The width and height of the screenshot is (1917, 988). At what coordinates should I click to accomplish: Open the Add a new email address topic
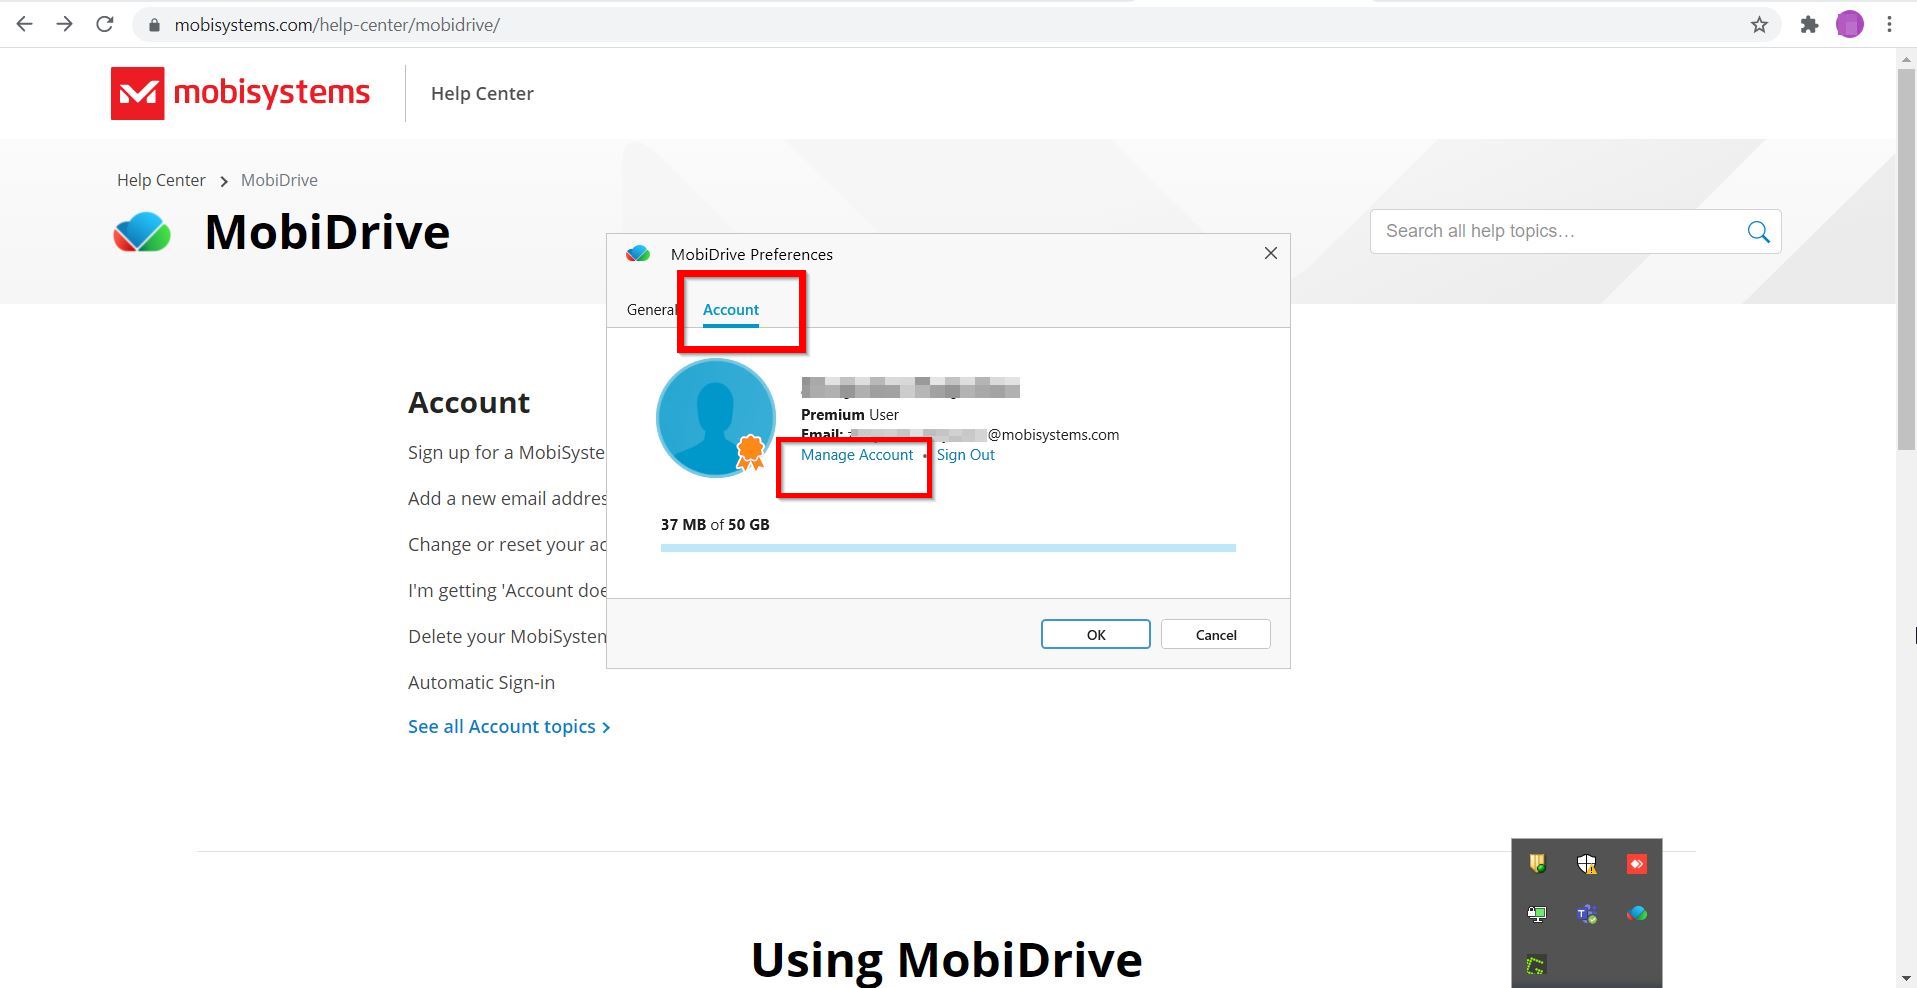[x=507, y=499]
